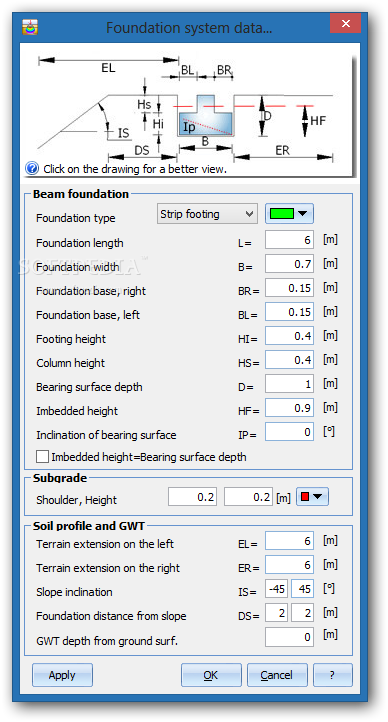This screenshot has width=388, height=722.
Task: Open the red subgrade color picker
Action: click(312, 497)
